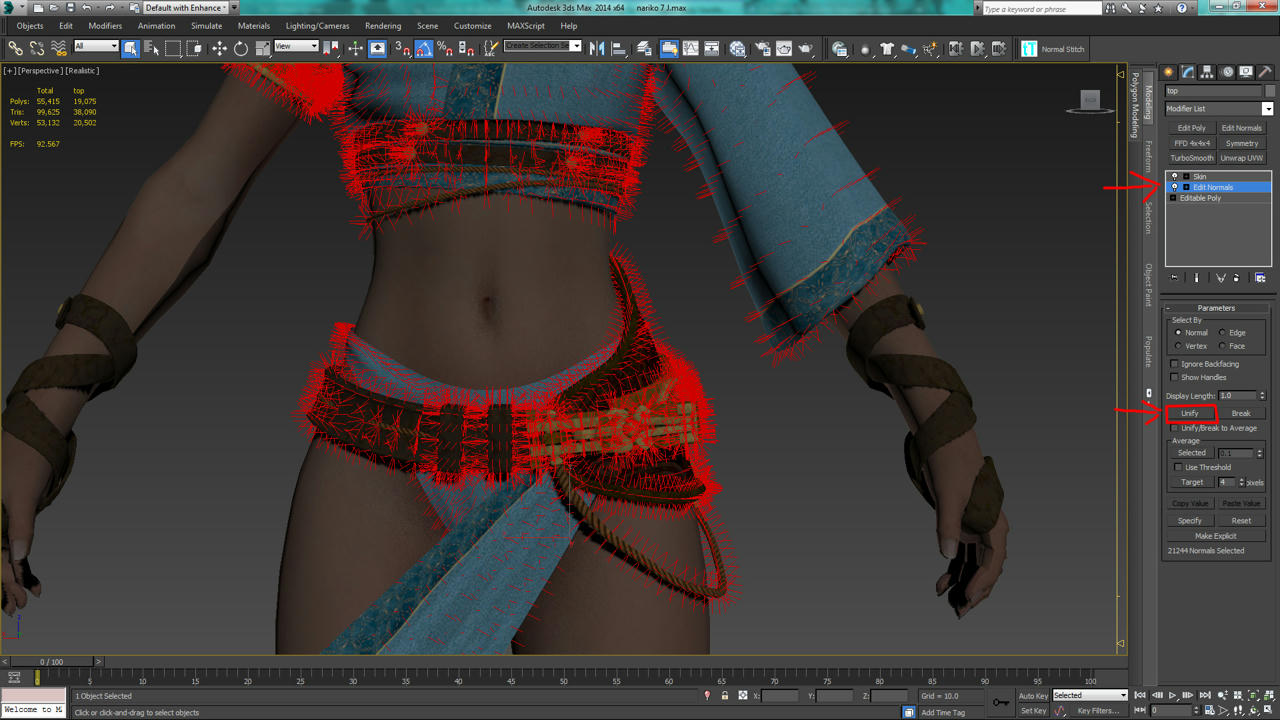Click the Align tool icon
Screen dimensions: 1280x720
(x=619, y=48)
